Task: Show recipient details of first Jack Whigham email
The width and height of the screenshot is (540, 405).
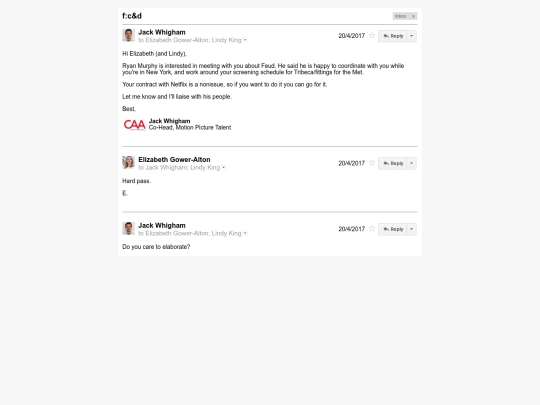Action: [245, 40]
